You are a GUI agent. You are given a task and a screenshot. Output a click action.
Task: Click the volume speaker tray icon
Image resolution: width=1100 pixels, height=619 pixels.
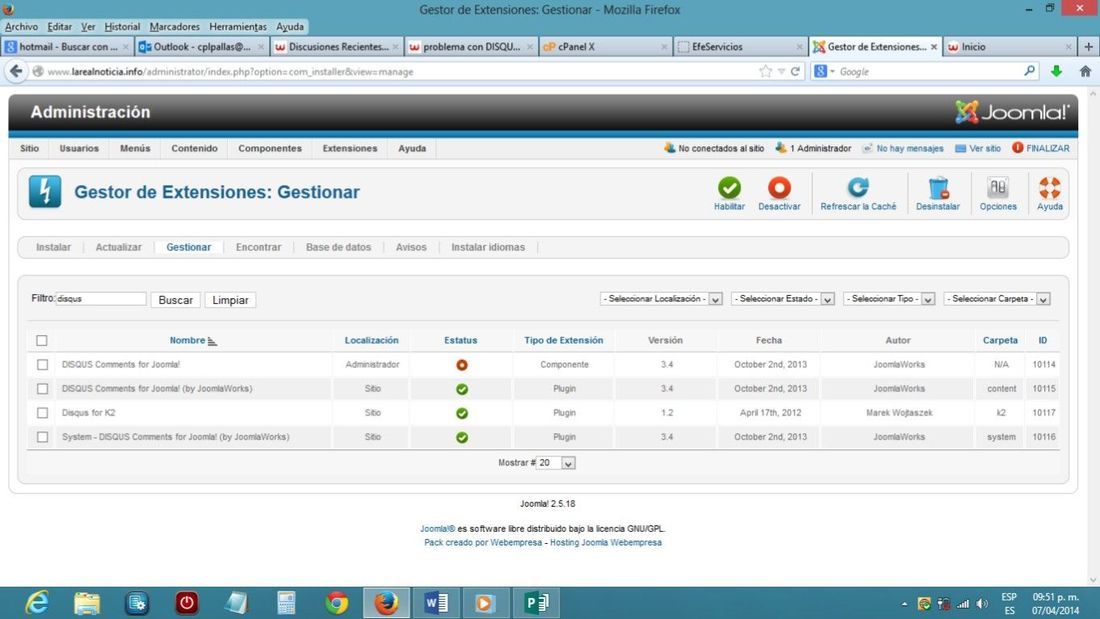982,604
